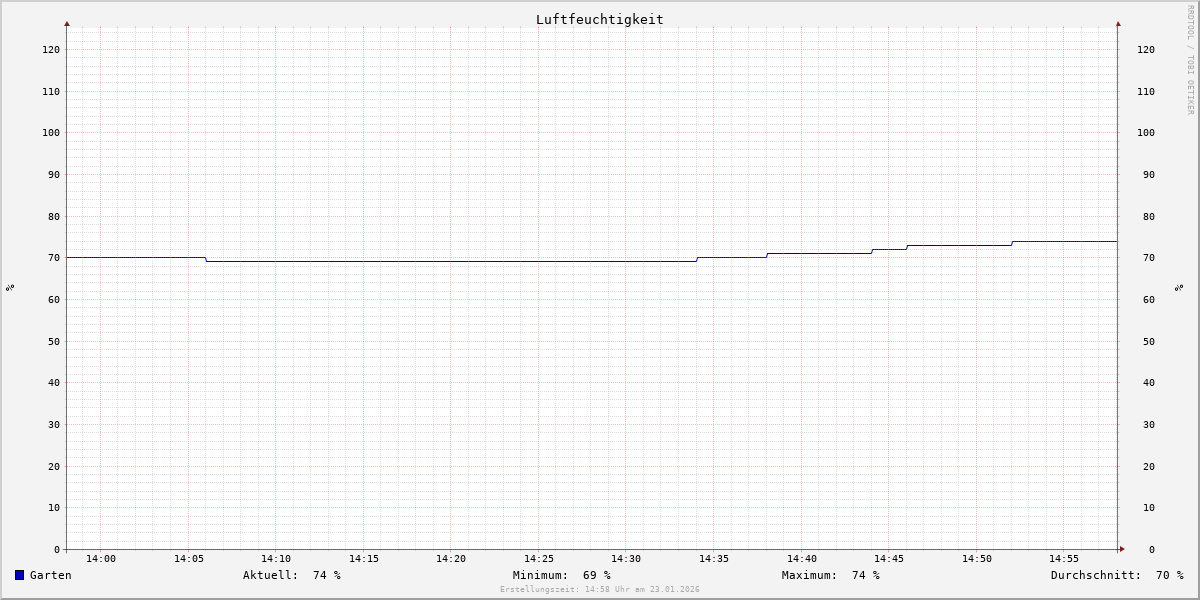Click the 10 label on left axis
This screenshot has height=600, width=1200.
pyautogui.click(x=54, y=508)
